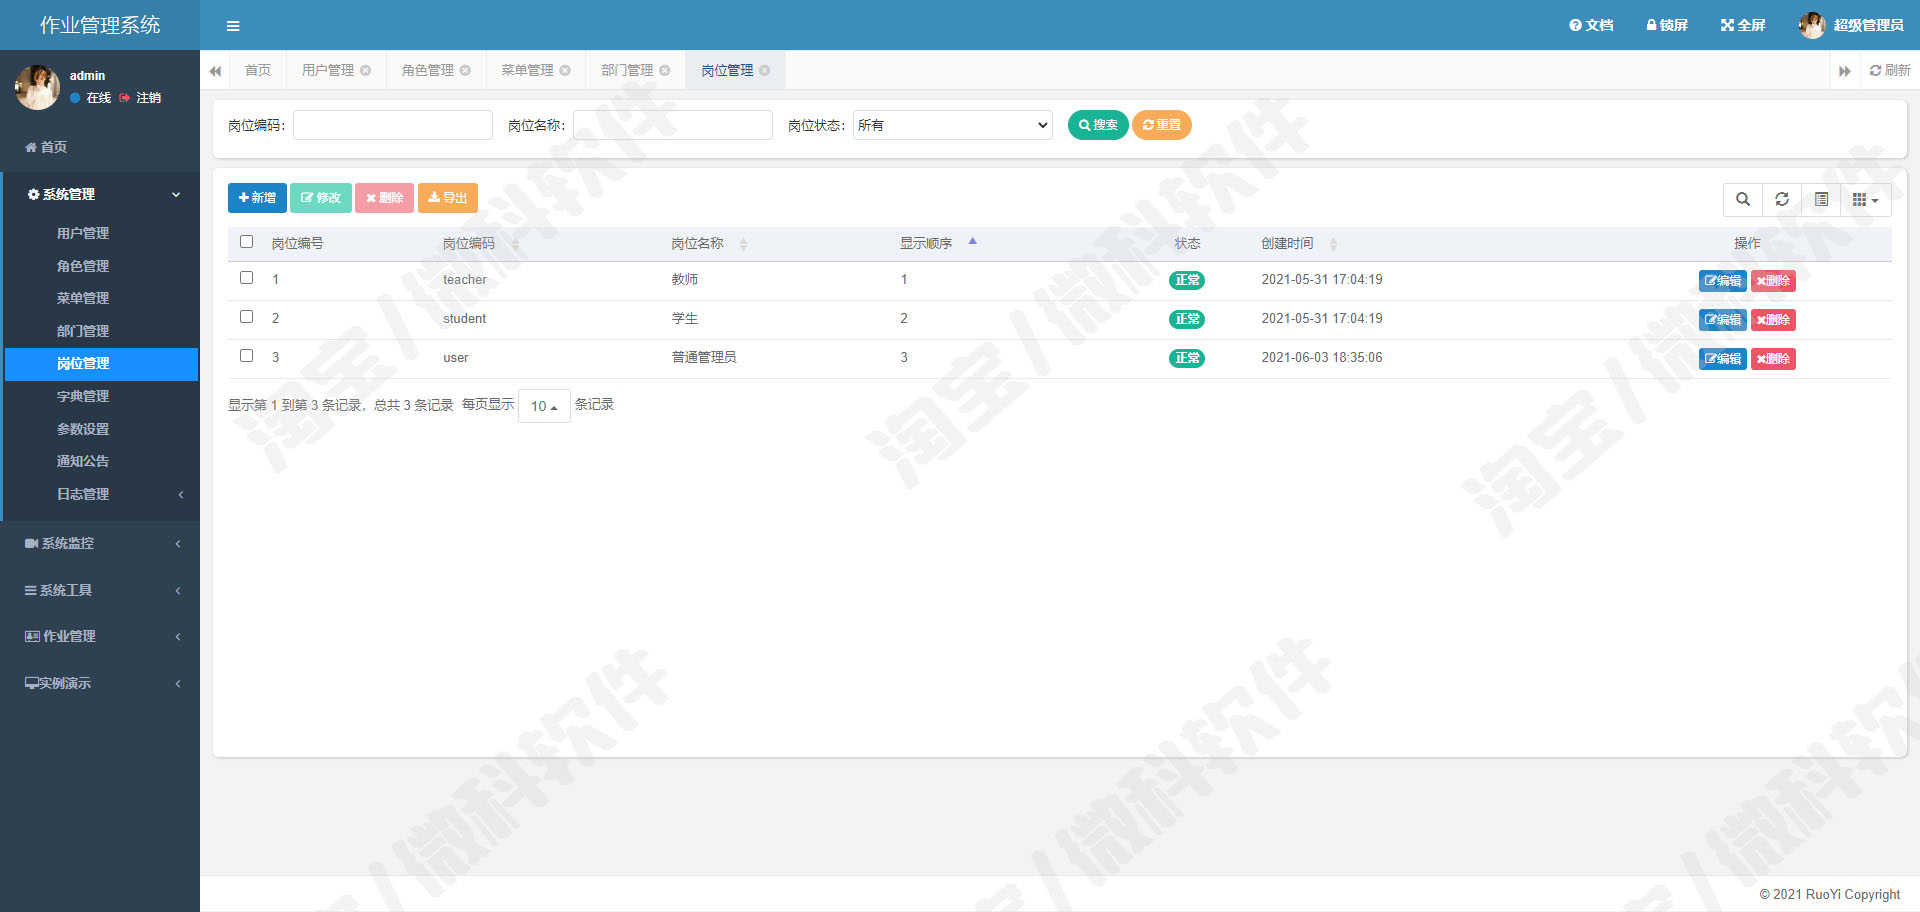Delete the student row

pos(1773,320)
